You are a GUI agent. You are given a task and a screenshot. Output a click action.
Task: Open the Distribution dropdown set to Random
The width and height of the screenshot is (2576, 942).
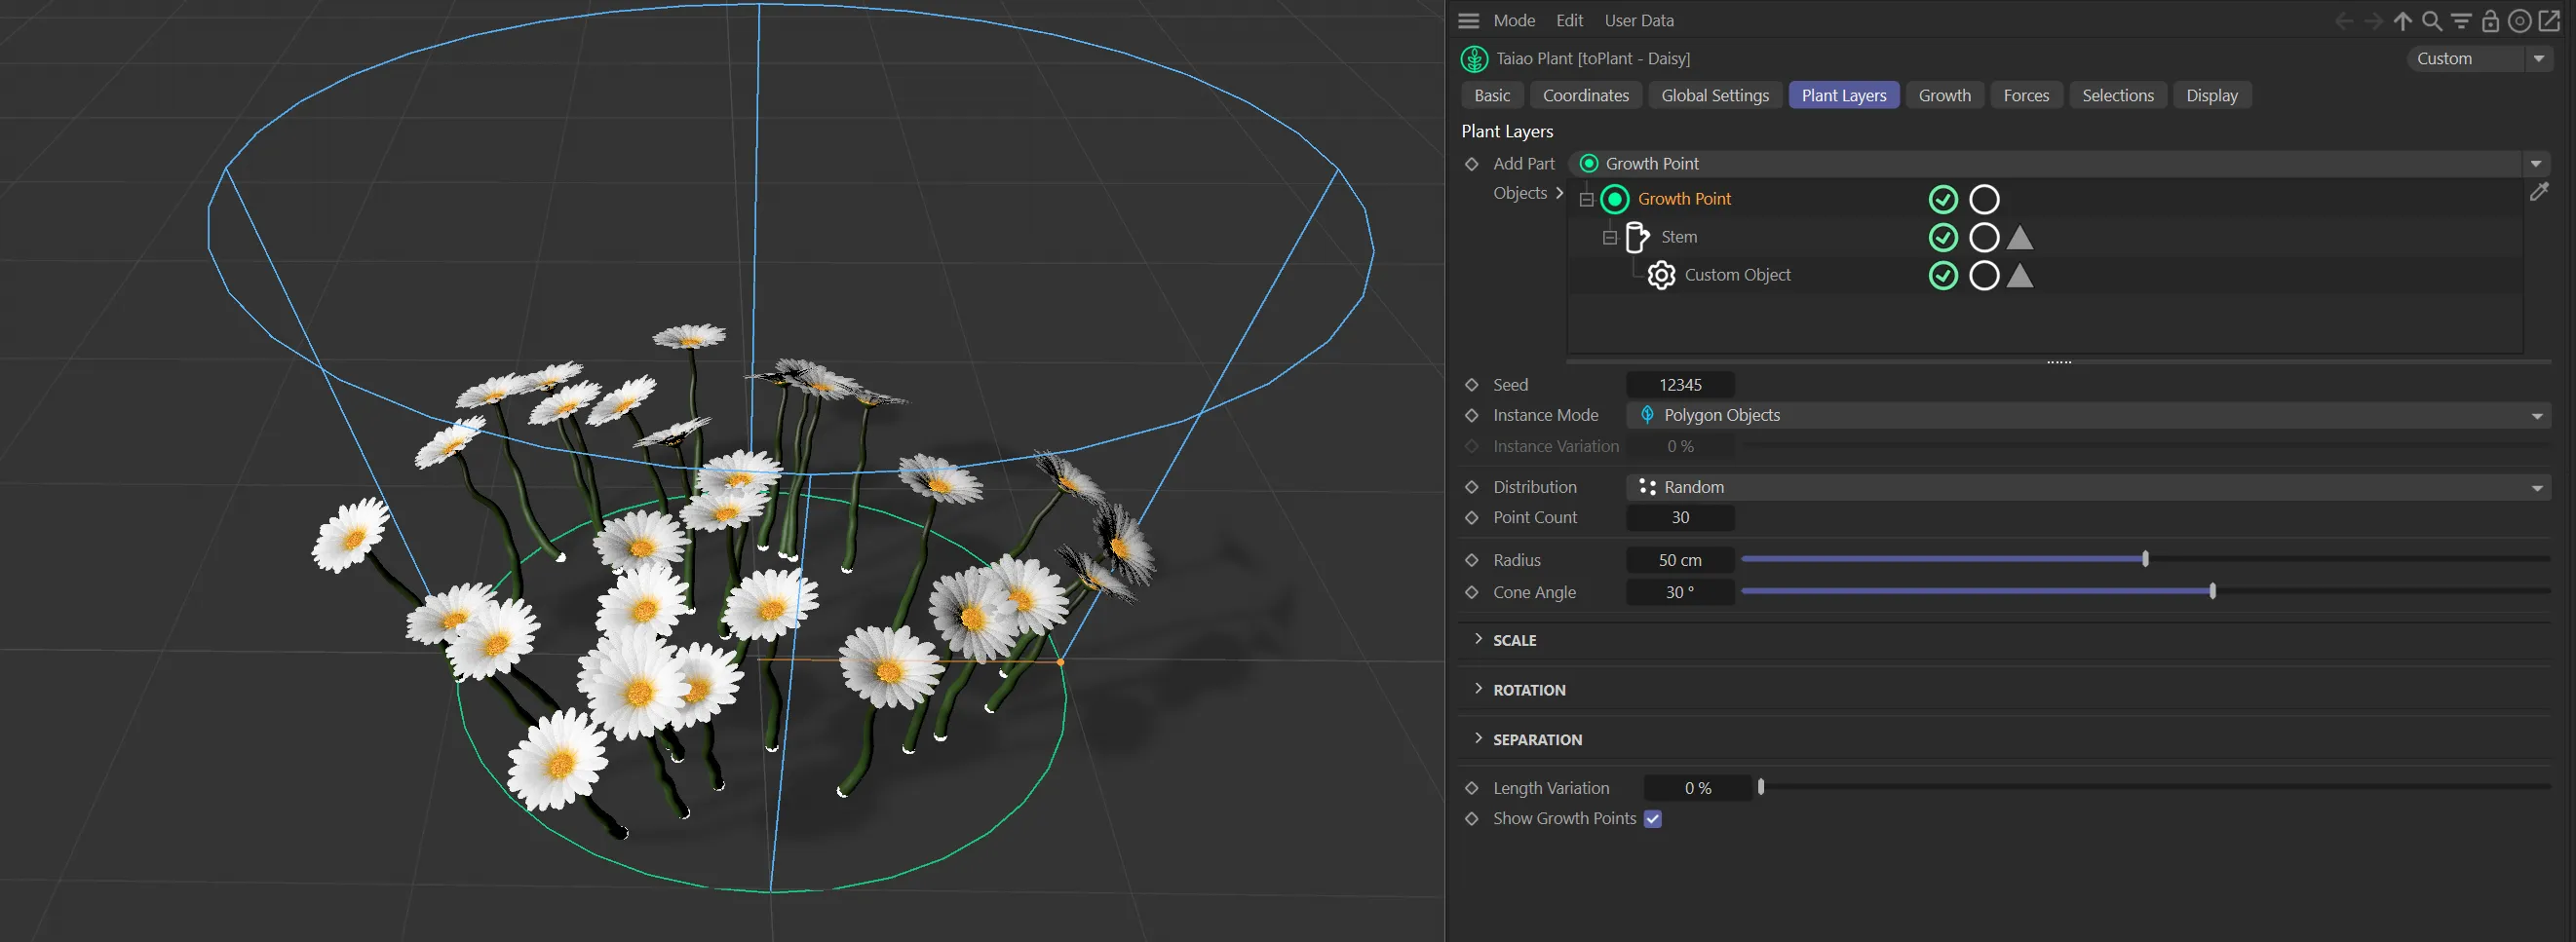click(2088, 487)
